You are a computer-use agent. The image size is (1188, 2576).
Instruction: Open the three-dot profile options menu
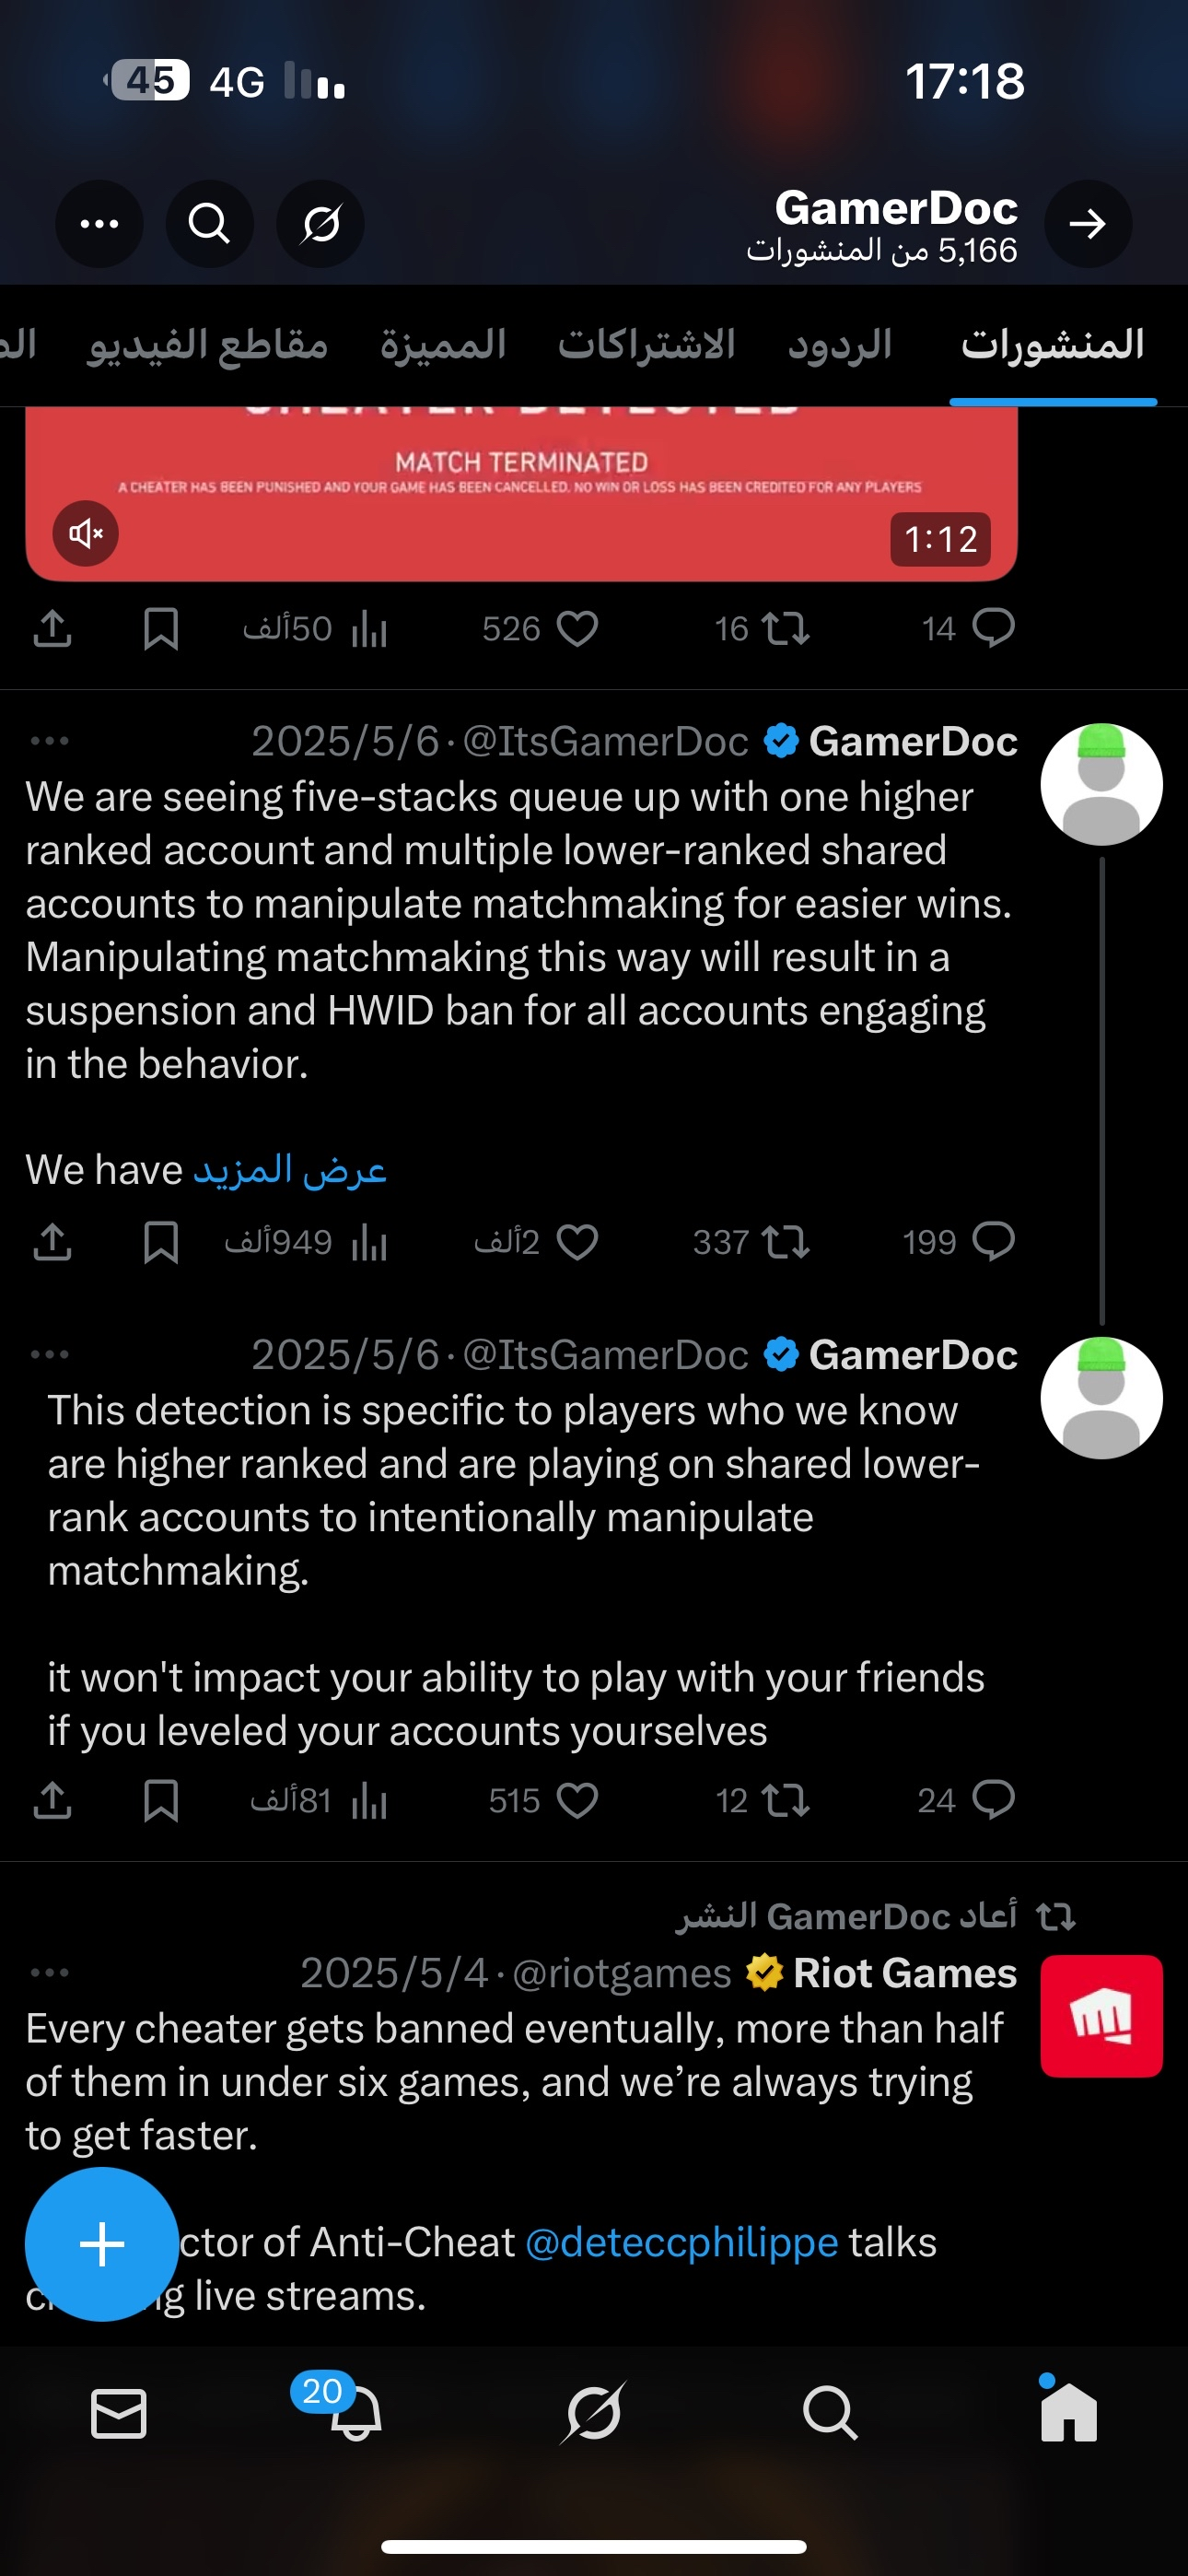tap(99, 224)
